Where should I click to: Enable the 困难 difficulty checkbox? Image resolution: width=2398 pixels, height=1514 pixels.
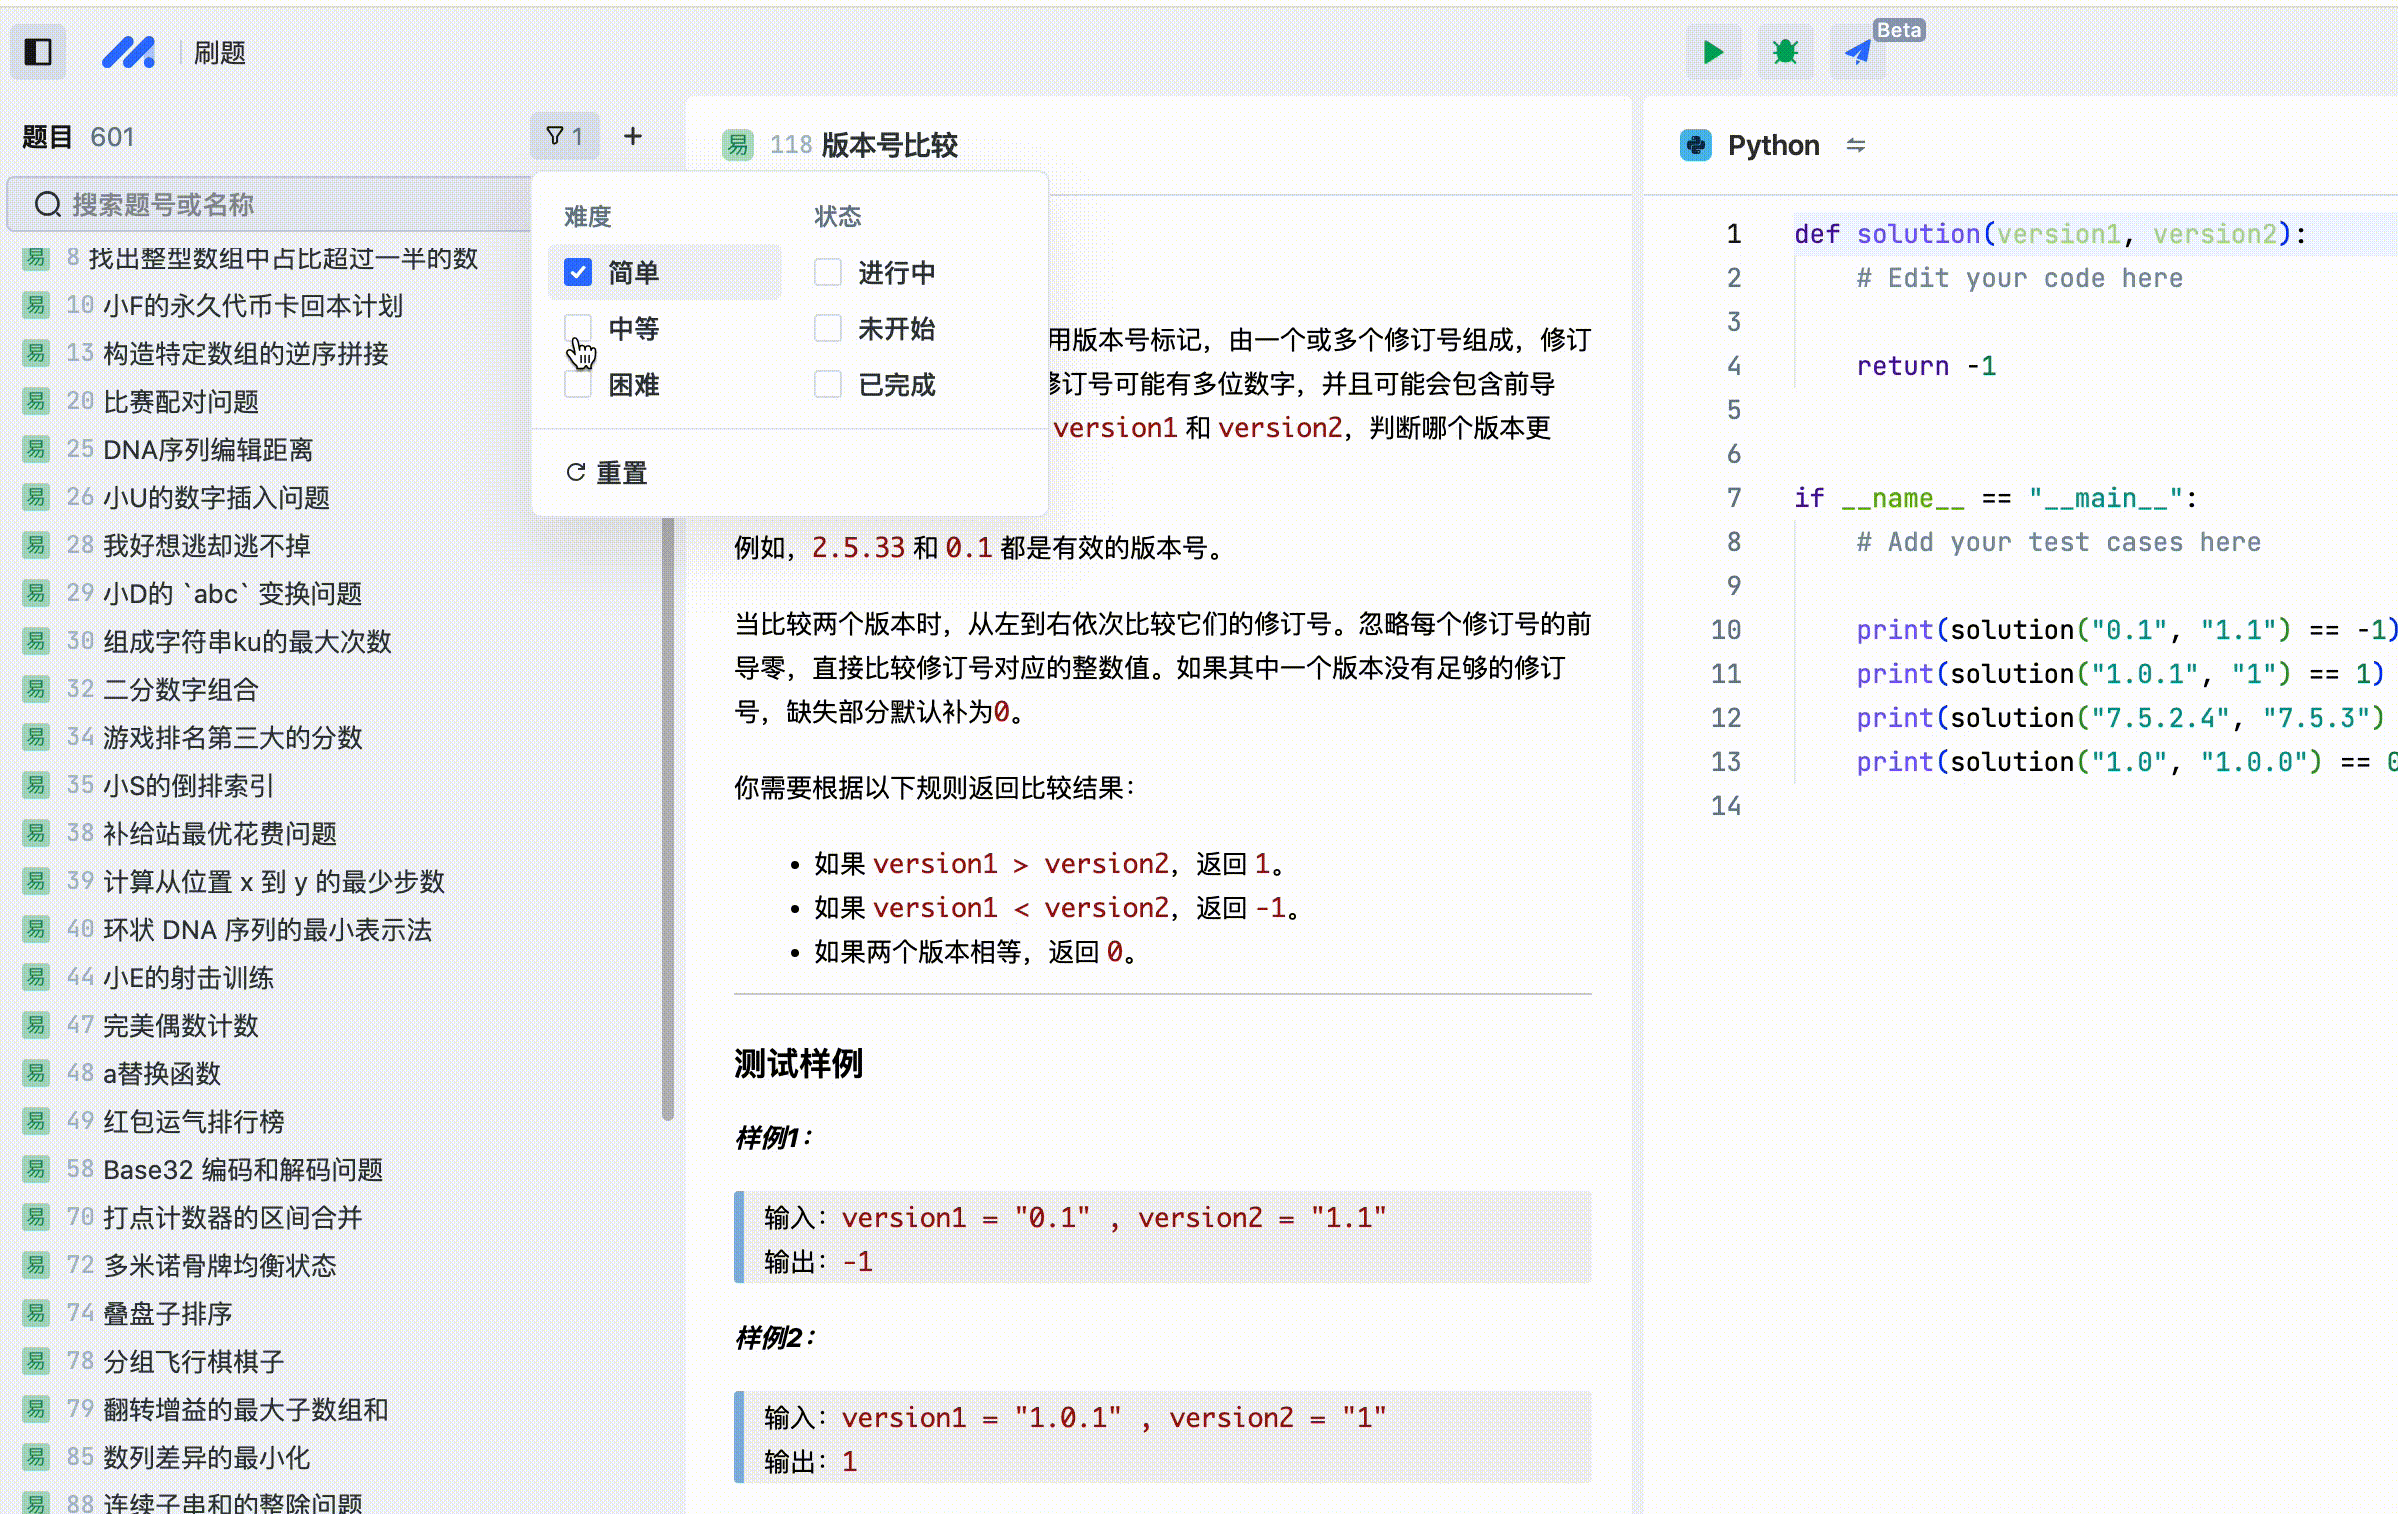pos(578,384)
